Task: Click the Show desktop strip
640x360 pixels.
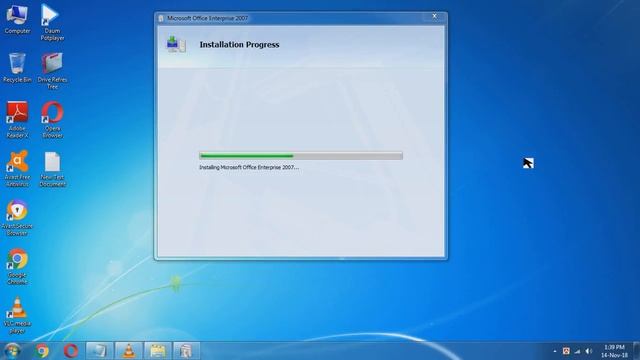Action: coord(636,351)
